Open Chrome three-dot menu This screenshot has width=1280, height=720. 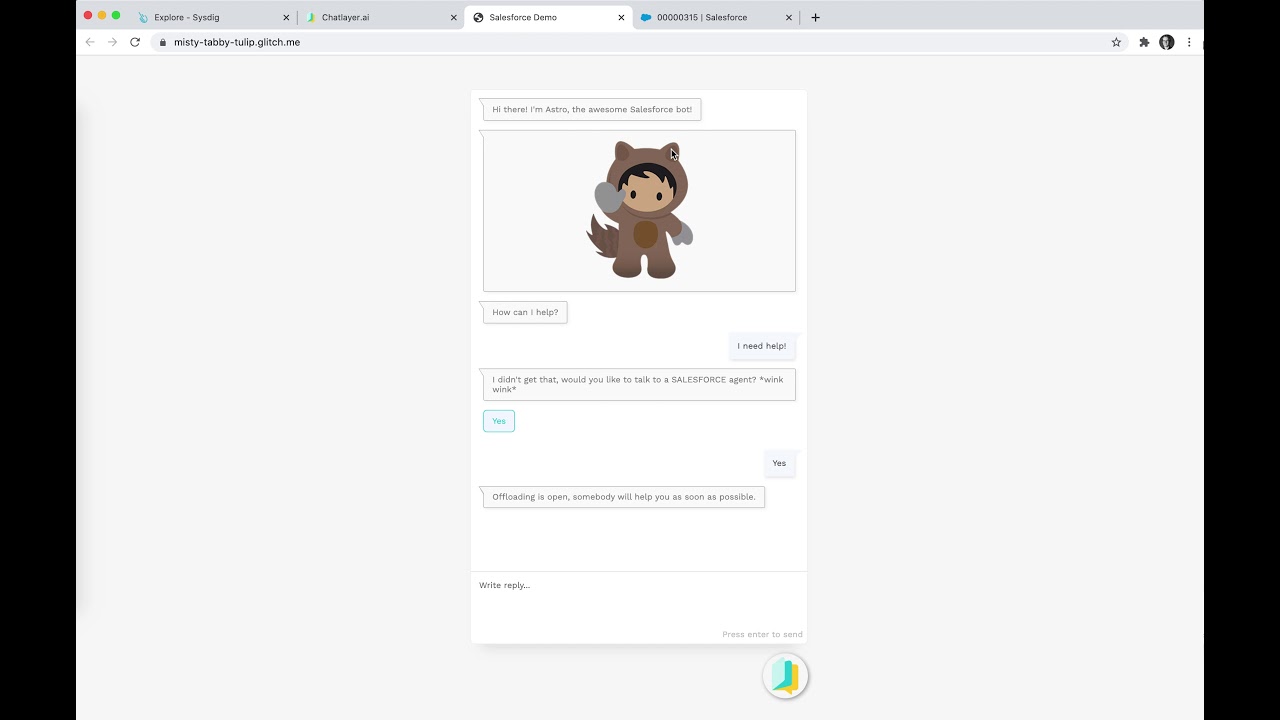(x=1189, y=42)
